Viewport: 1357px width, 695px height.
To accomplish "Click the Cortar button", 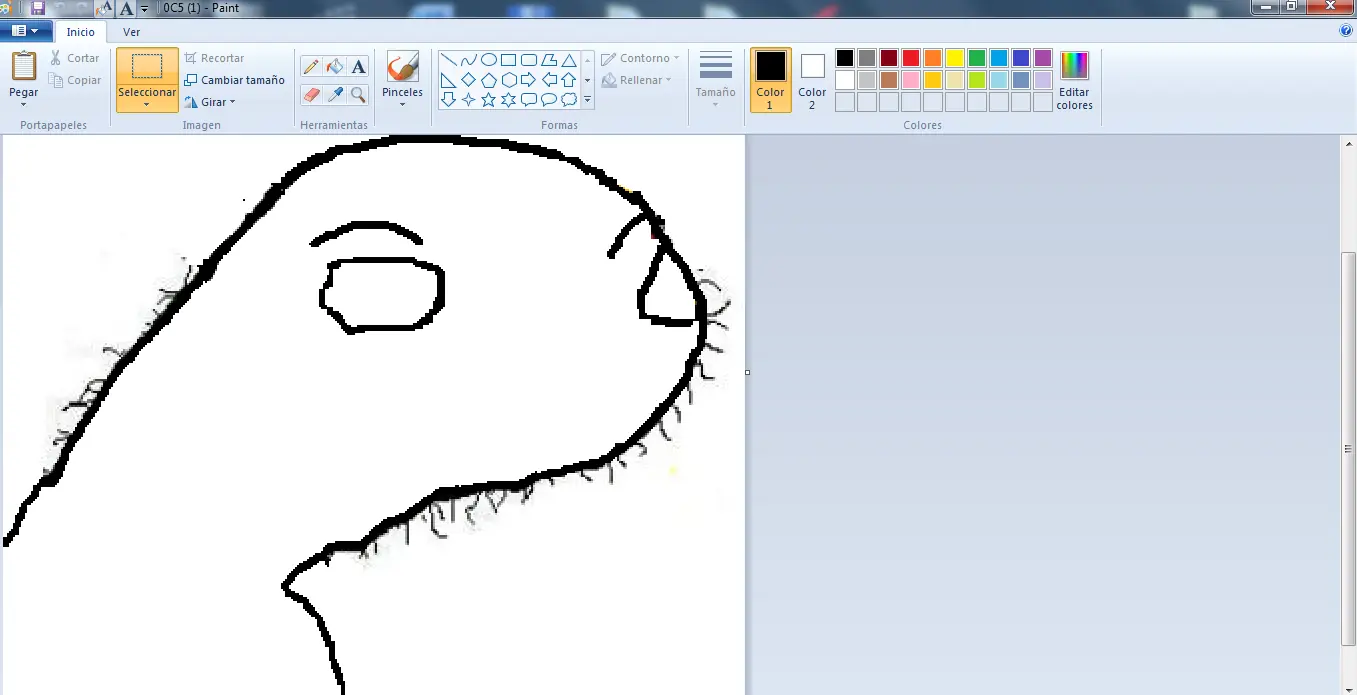I will [76, 58].
